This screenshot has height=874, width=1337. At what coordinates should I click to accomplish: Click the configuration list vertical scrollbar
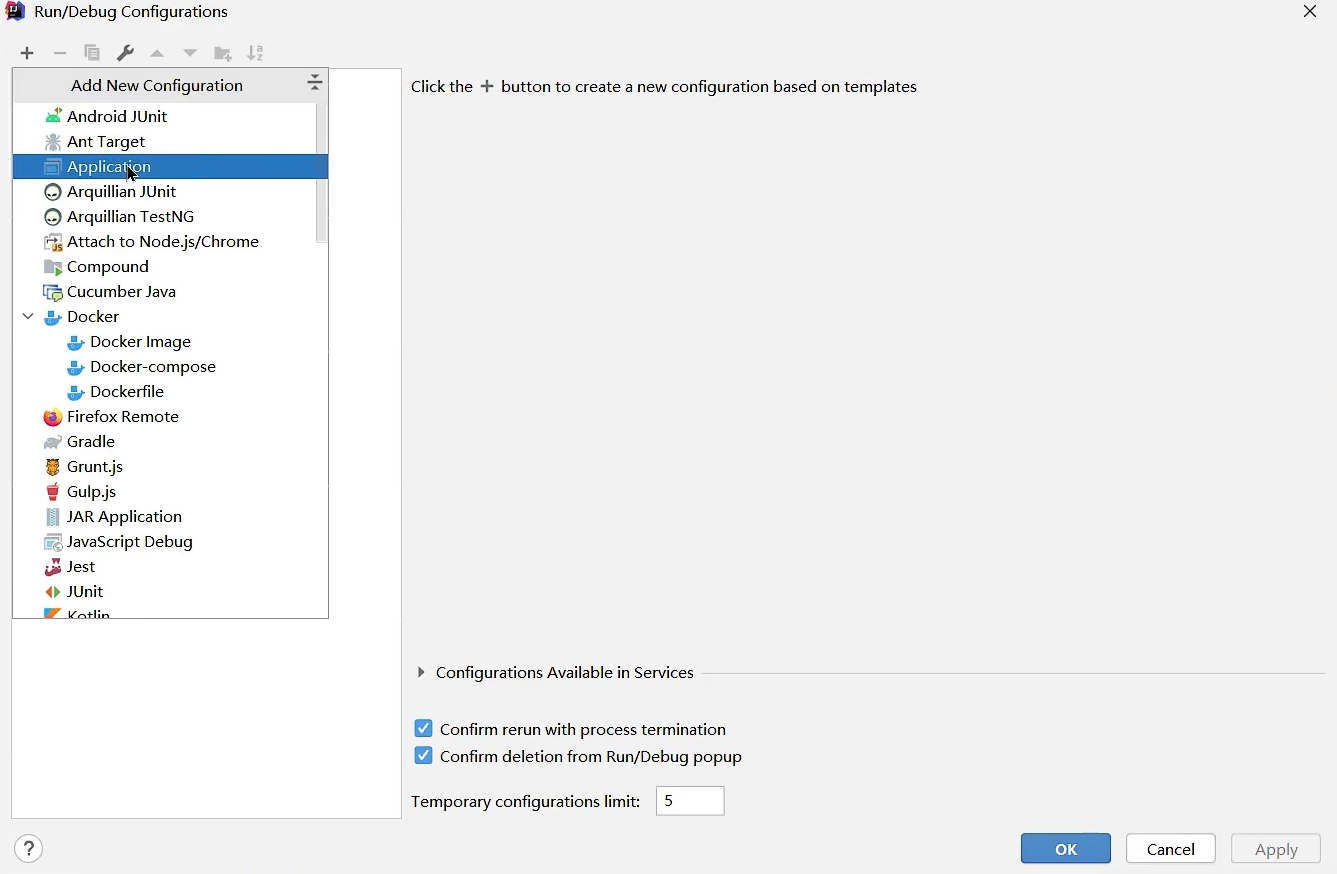coord(322,174)
